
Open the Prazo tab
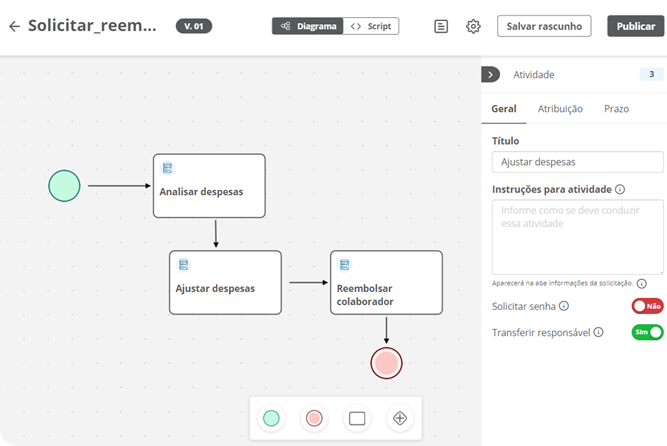616,109
